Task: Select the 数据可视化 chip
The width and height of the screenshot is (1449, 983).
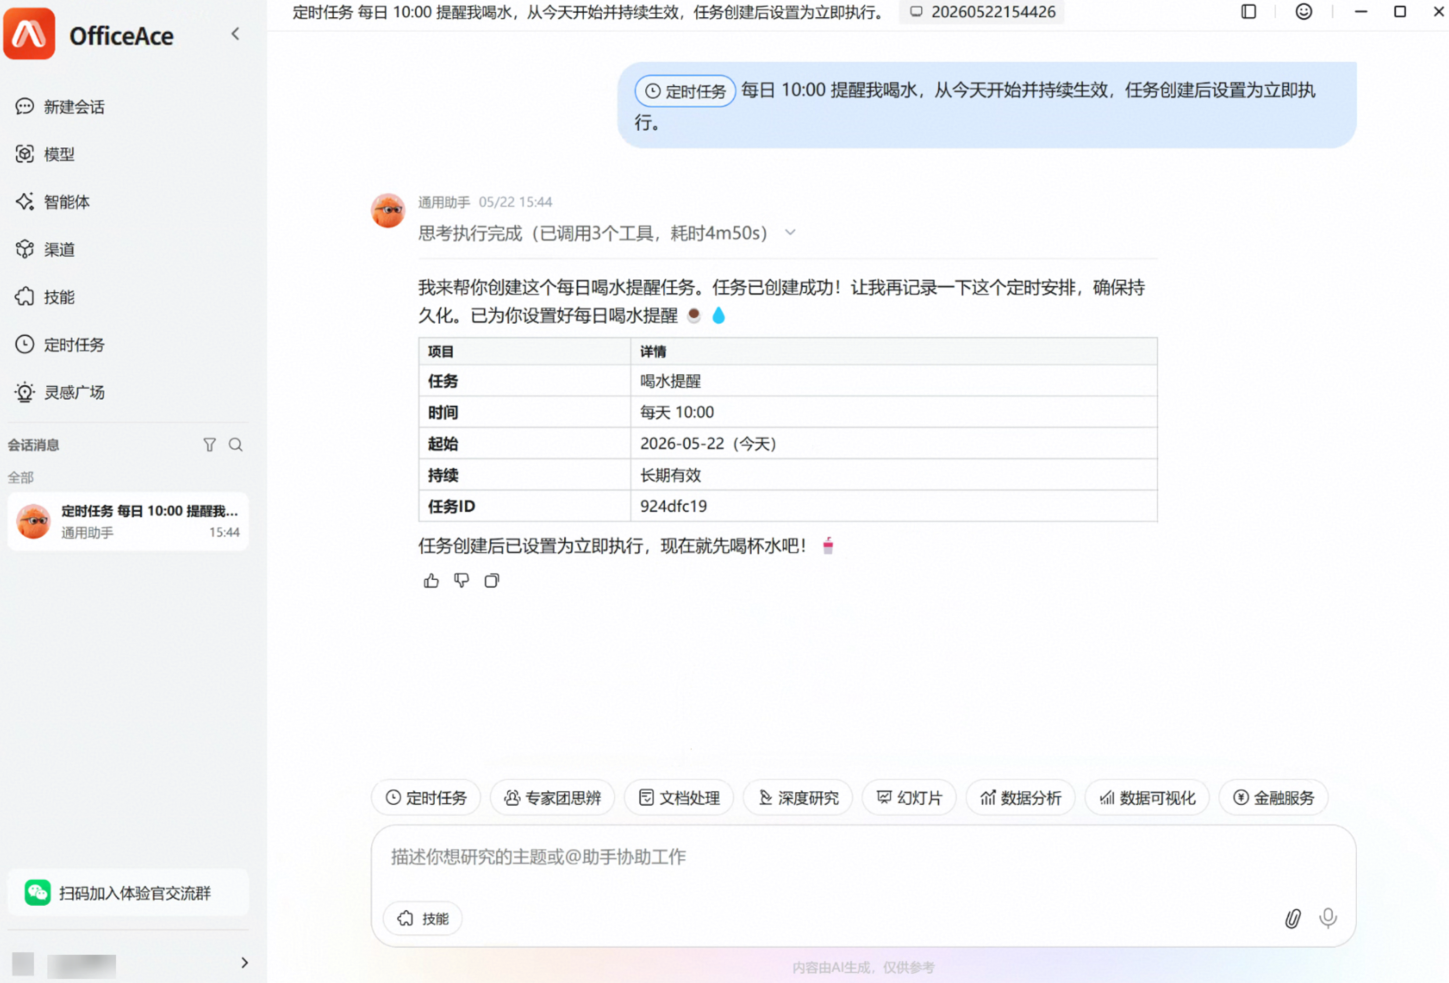Action: pyautogui.click(x=1147, y=798)
